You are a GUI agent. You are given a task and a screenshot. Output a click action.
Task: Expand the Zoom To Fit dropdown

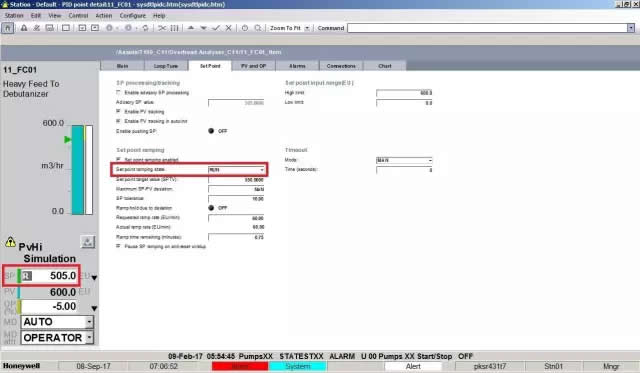[x=307, y=28]
